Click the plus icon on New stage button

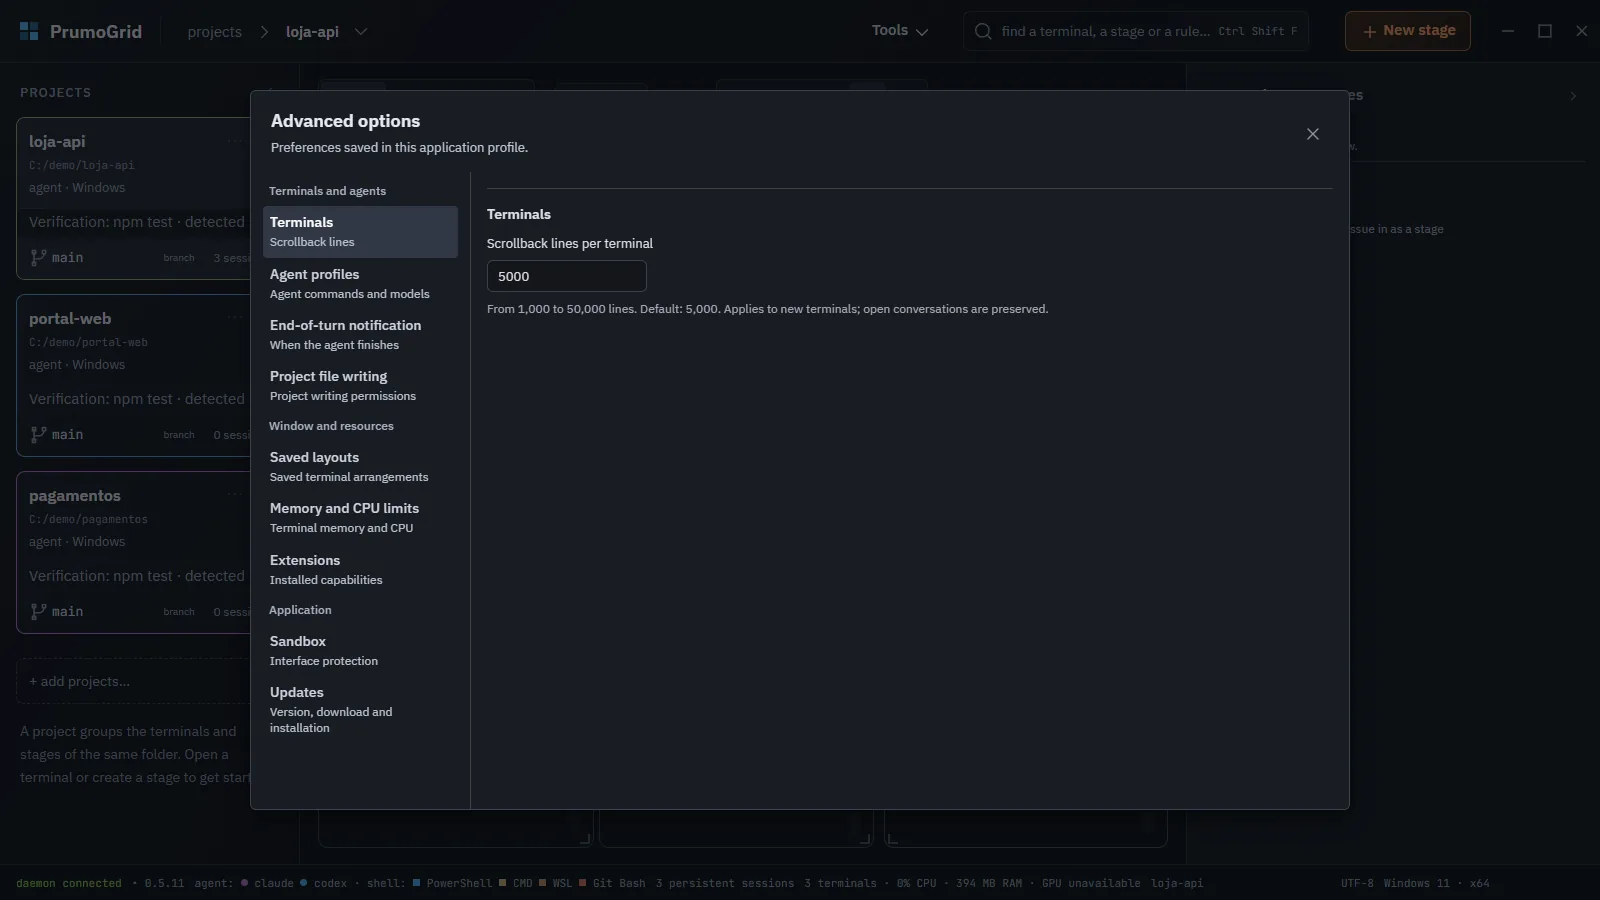coord(1370,31)
